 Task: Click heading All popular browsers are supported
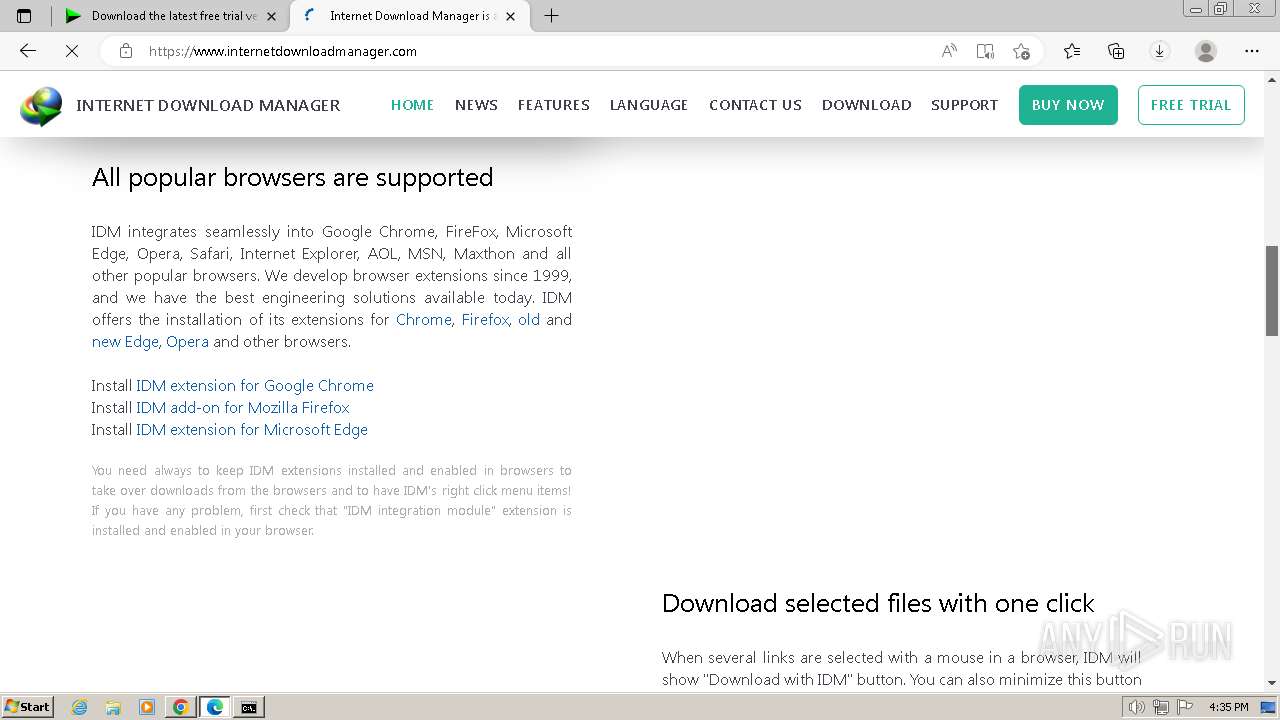pyautogui.click(x=293, y=178)
